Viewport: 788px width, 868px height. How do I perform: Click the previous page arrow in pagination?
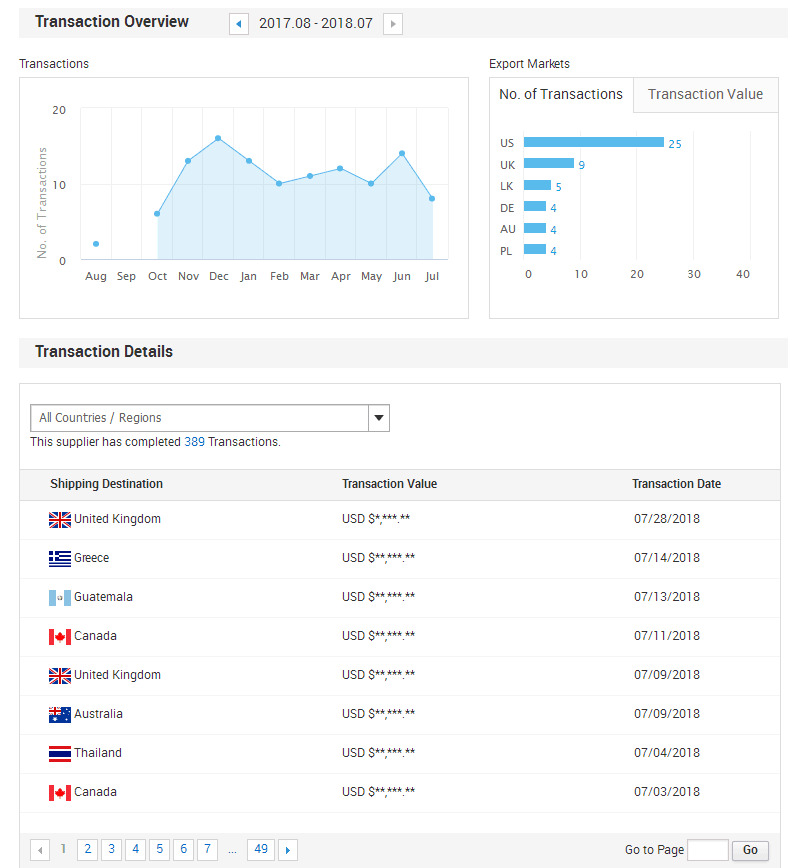41,850
